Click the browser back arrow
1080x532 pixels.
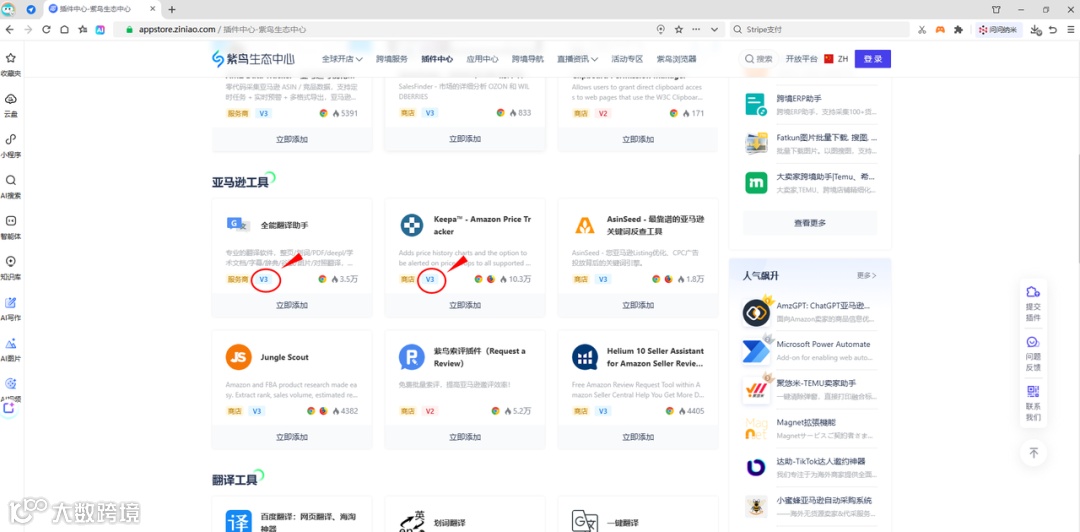10,30
